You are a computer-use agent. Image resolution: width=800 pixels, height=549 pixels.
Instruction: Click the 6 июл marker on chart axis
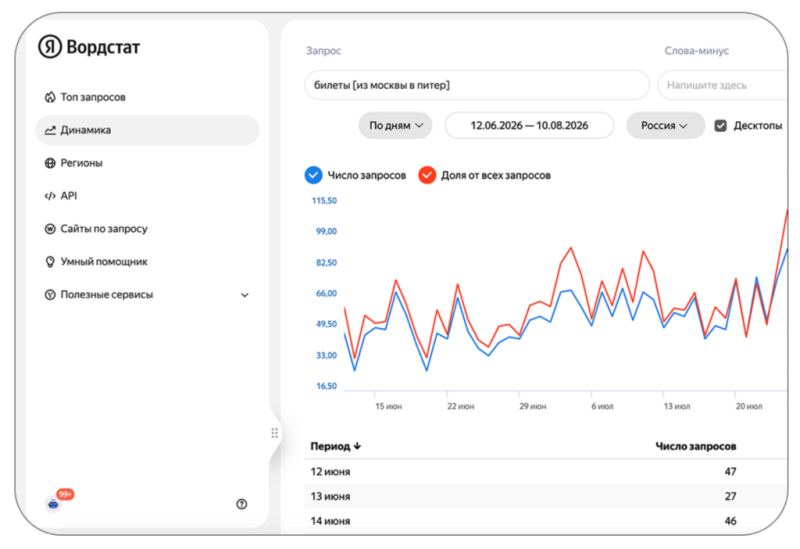point(603,406)
